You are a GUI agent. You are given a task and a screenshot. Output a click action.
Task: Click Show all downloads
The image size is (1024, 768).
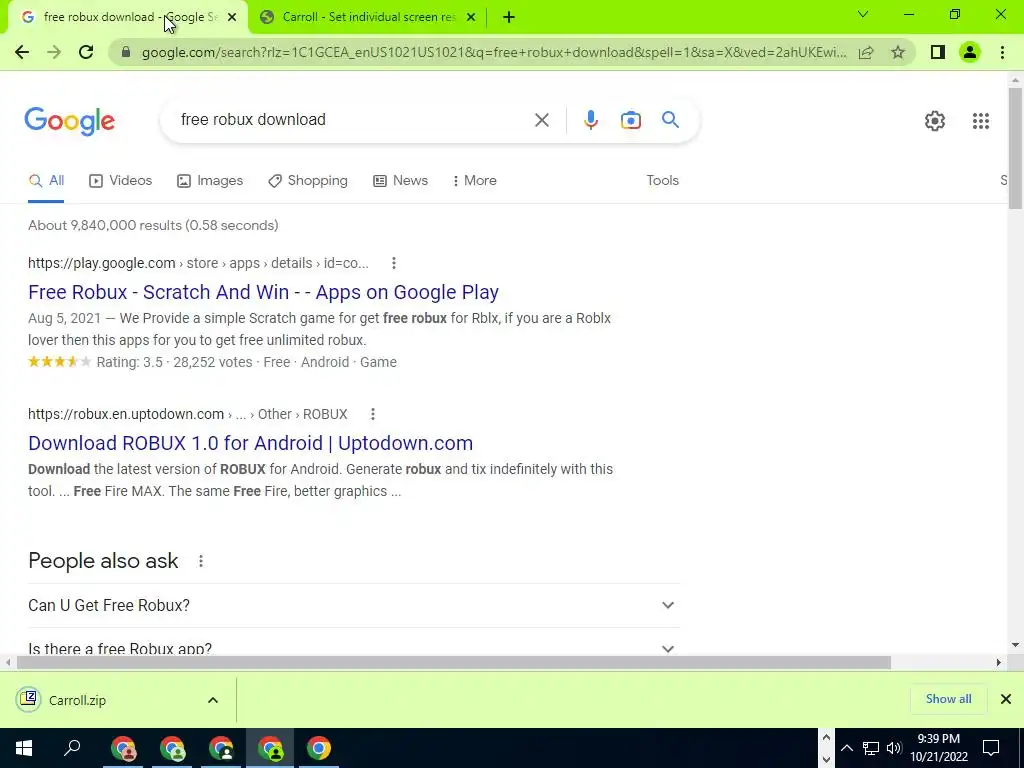pos(948,699)
